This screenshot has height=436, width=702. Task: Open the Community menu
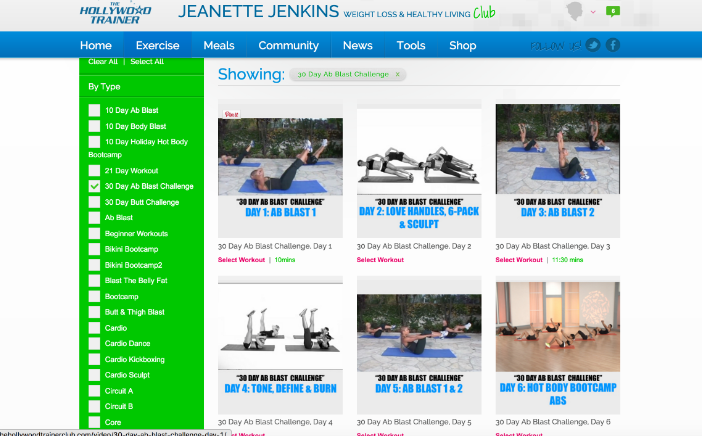(289, 45)
